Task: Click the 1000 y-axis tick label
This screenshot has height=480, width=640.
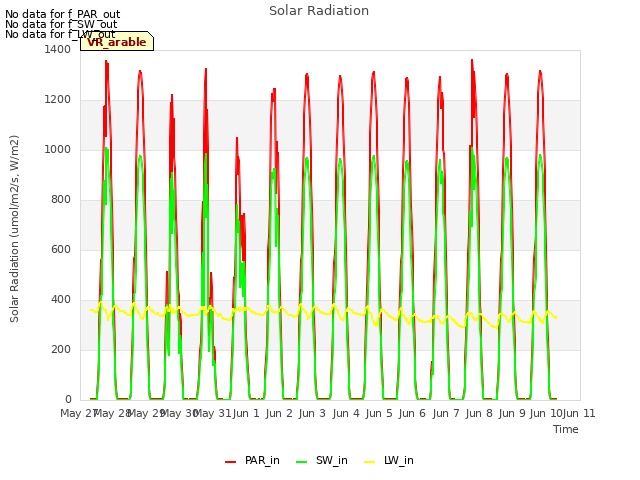Action: (x=58, y=149)
